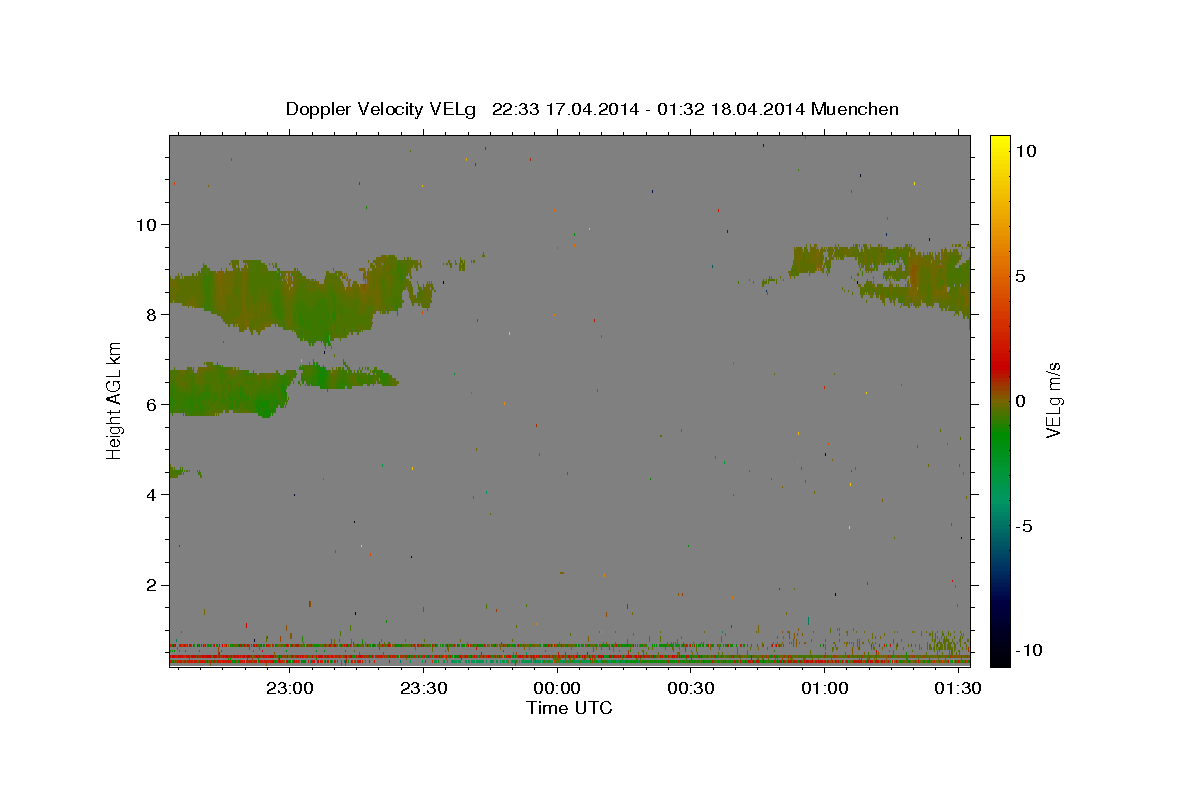Viewport: 1200px width, 800px height.
Task: Click the height tick label "4"
Action: point(151,495)
